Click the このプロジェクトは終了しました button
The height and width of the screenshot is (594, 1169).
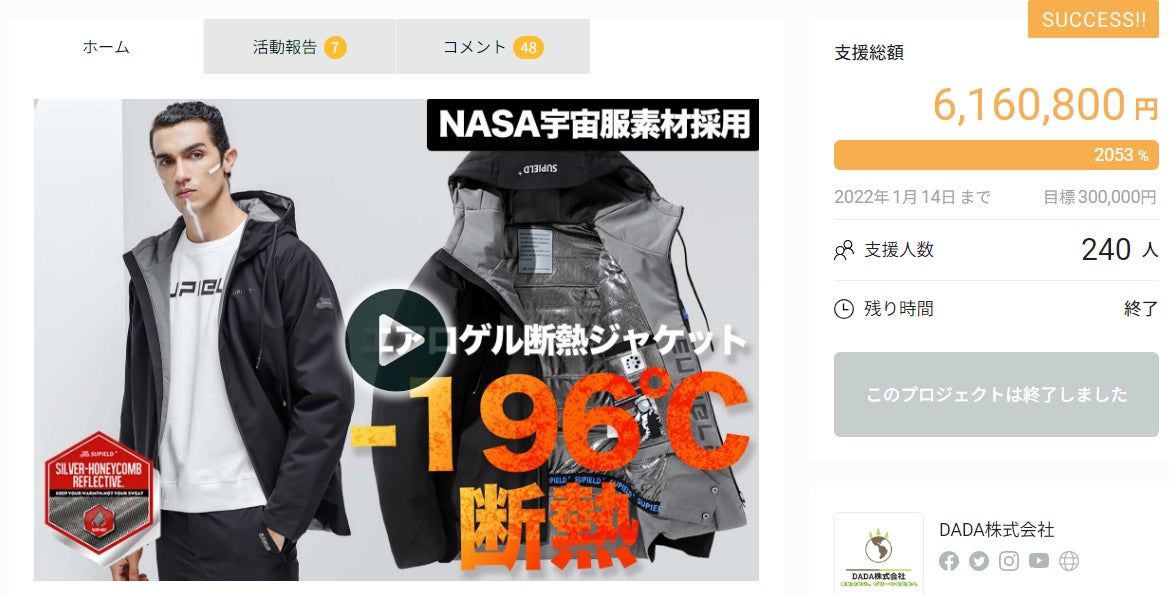996,394
